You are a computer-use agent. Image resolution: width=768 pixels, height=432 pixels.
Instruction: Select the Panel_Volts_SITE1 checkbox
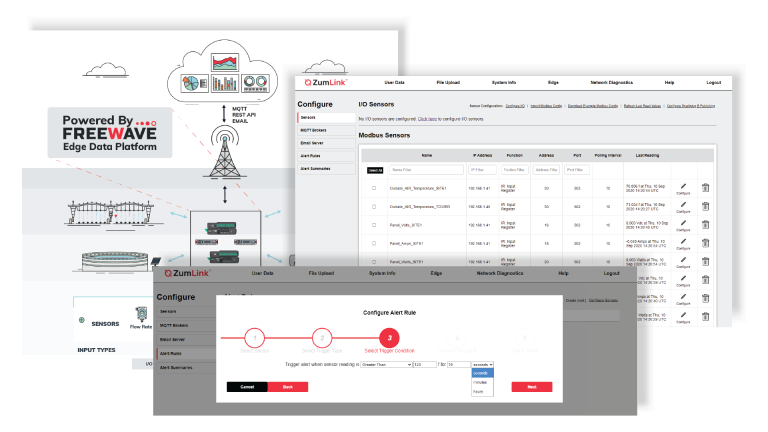(374, 225)
